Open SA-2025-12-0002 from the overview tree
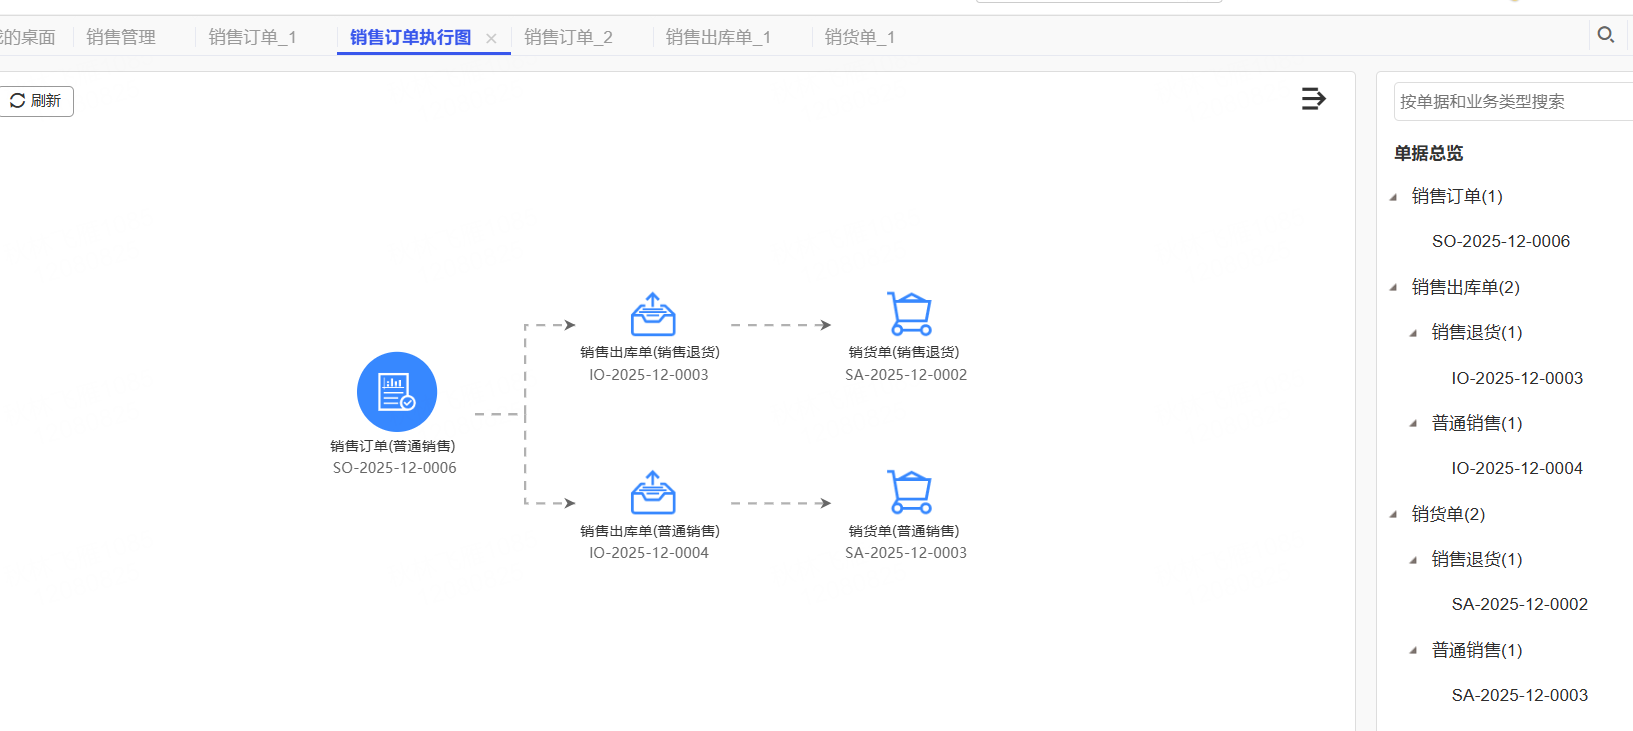This screenshot has height=731, width=1633. click(1519, 604)
